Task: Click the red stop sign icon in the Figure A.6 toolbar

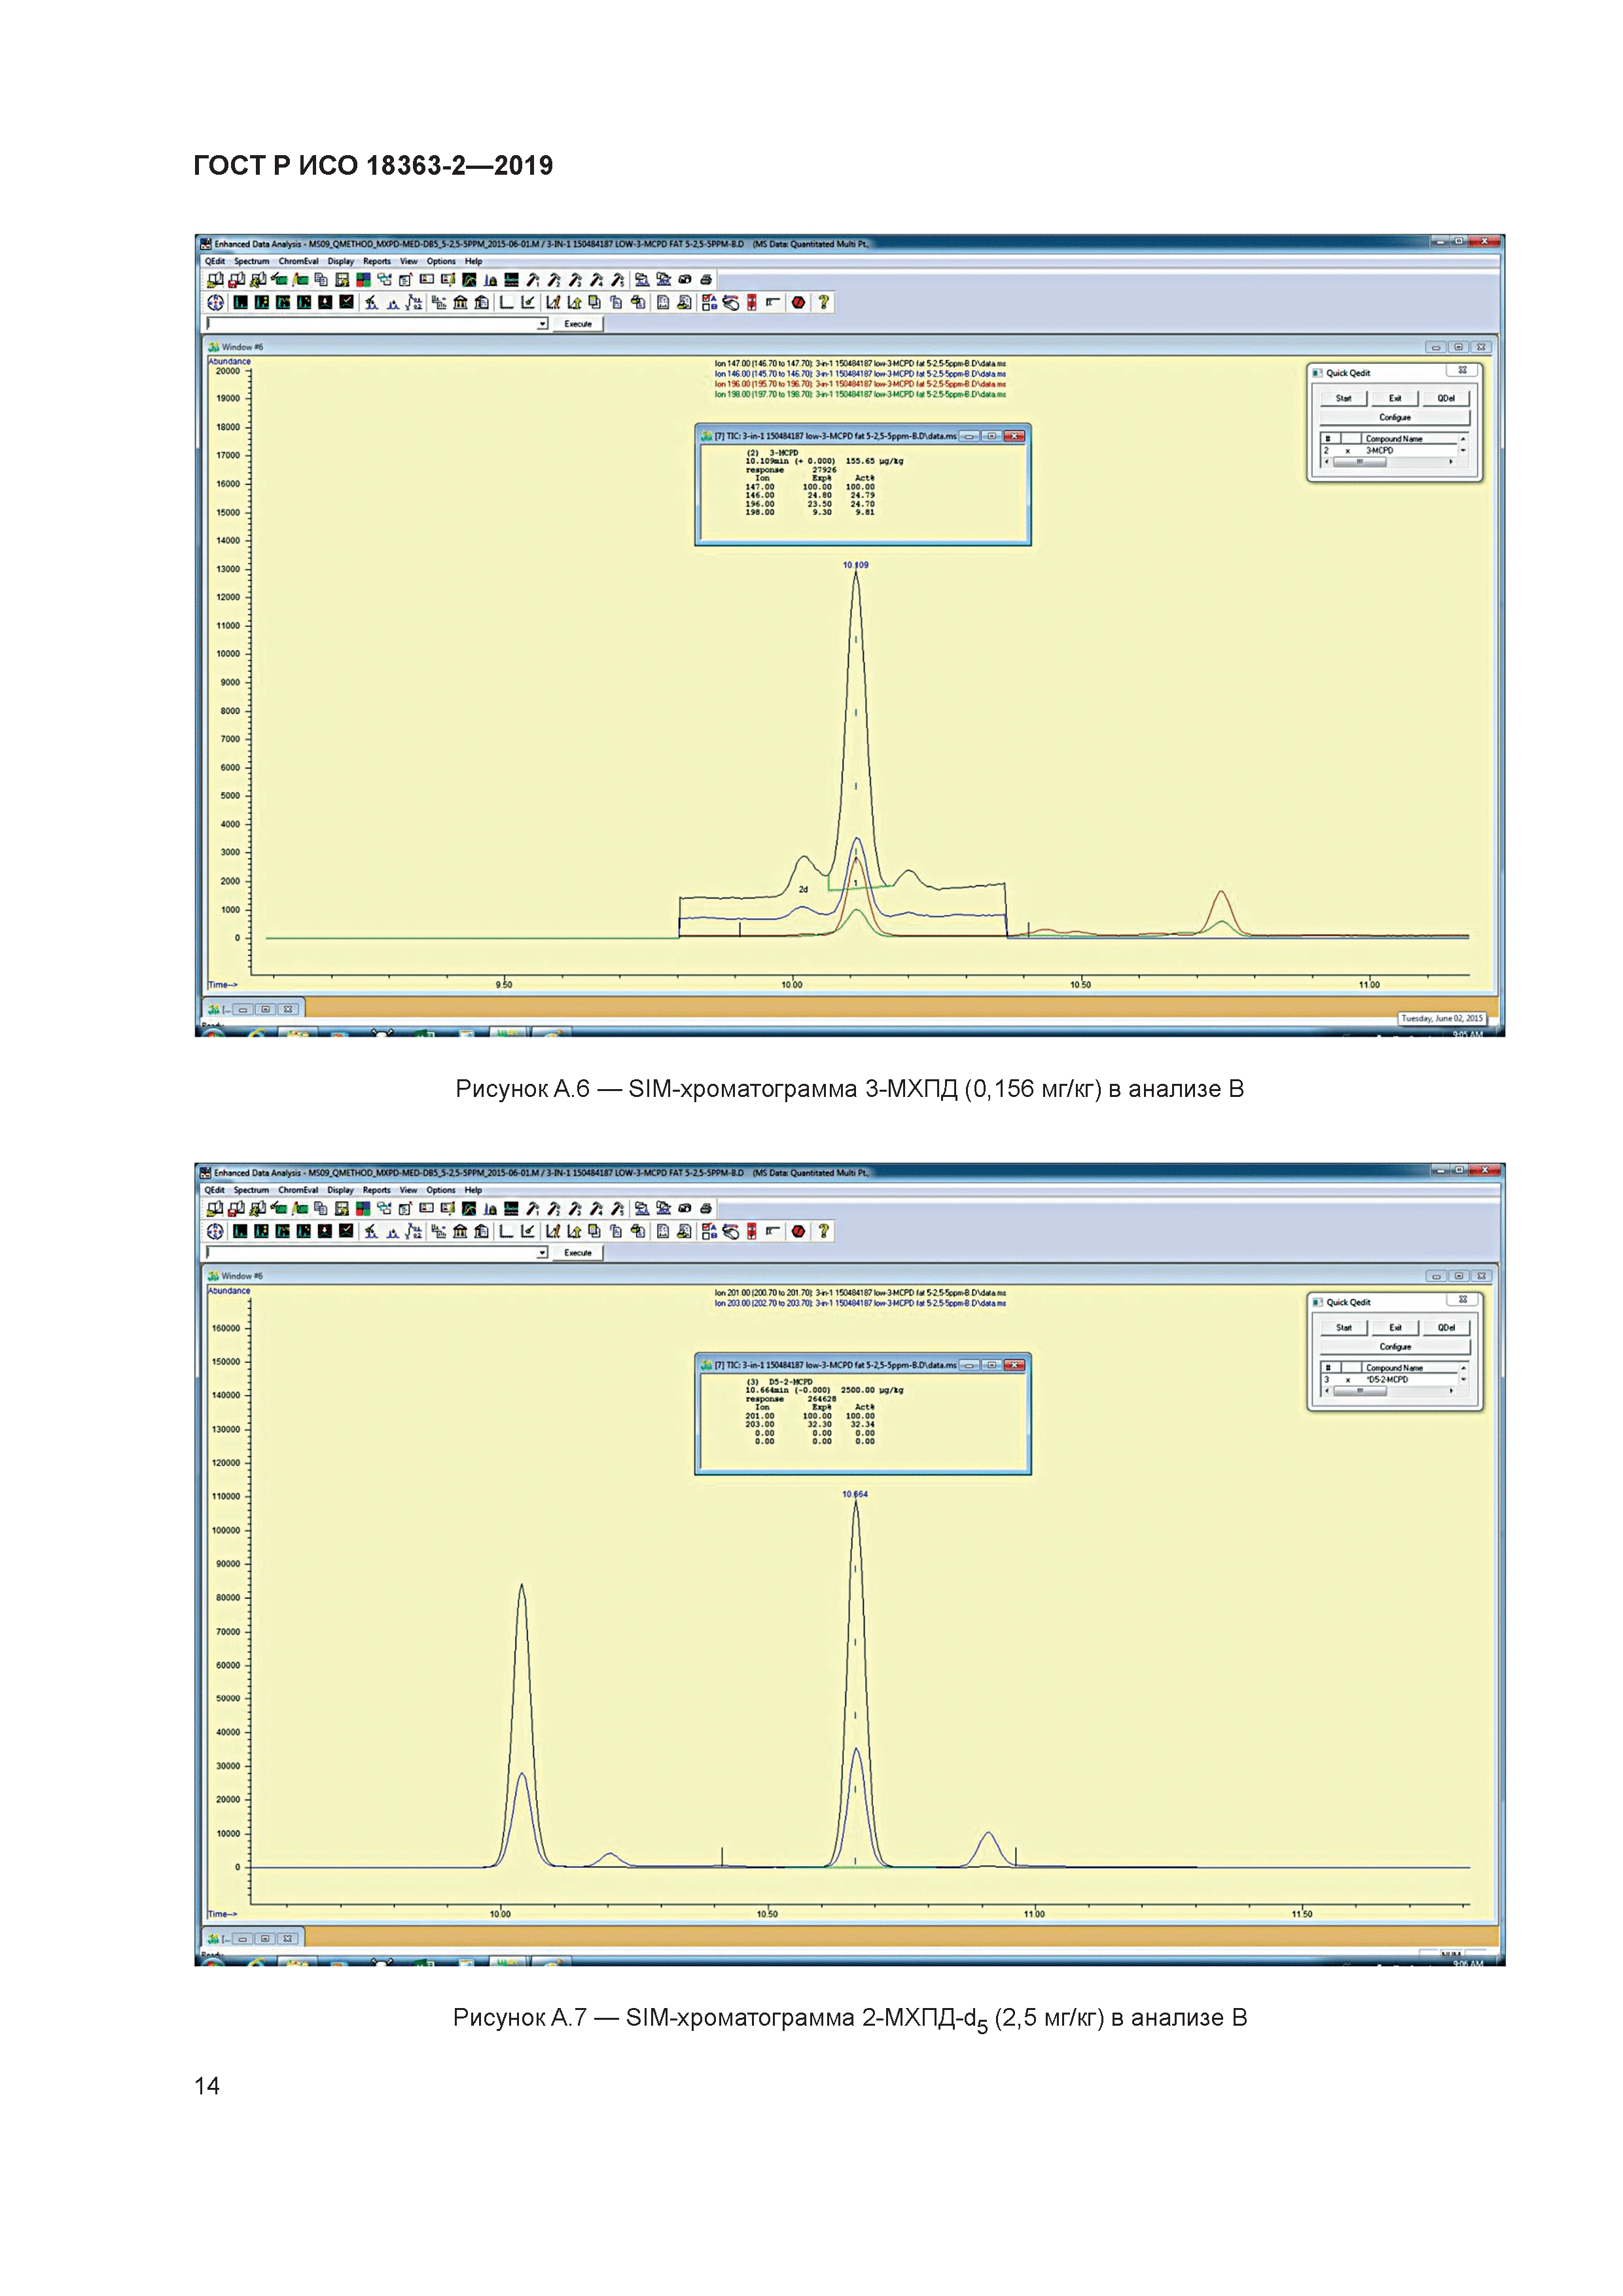Action: (x=798, y=302)
